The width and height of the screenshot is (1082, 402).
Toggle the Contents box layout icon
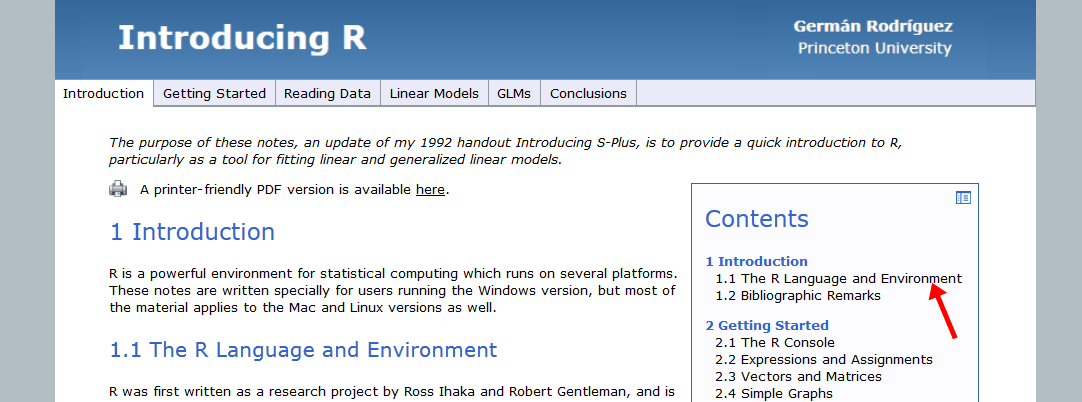[x=963, y=198]
